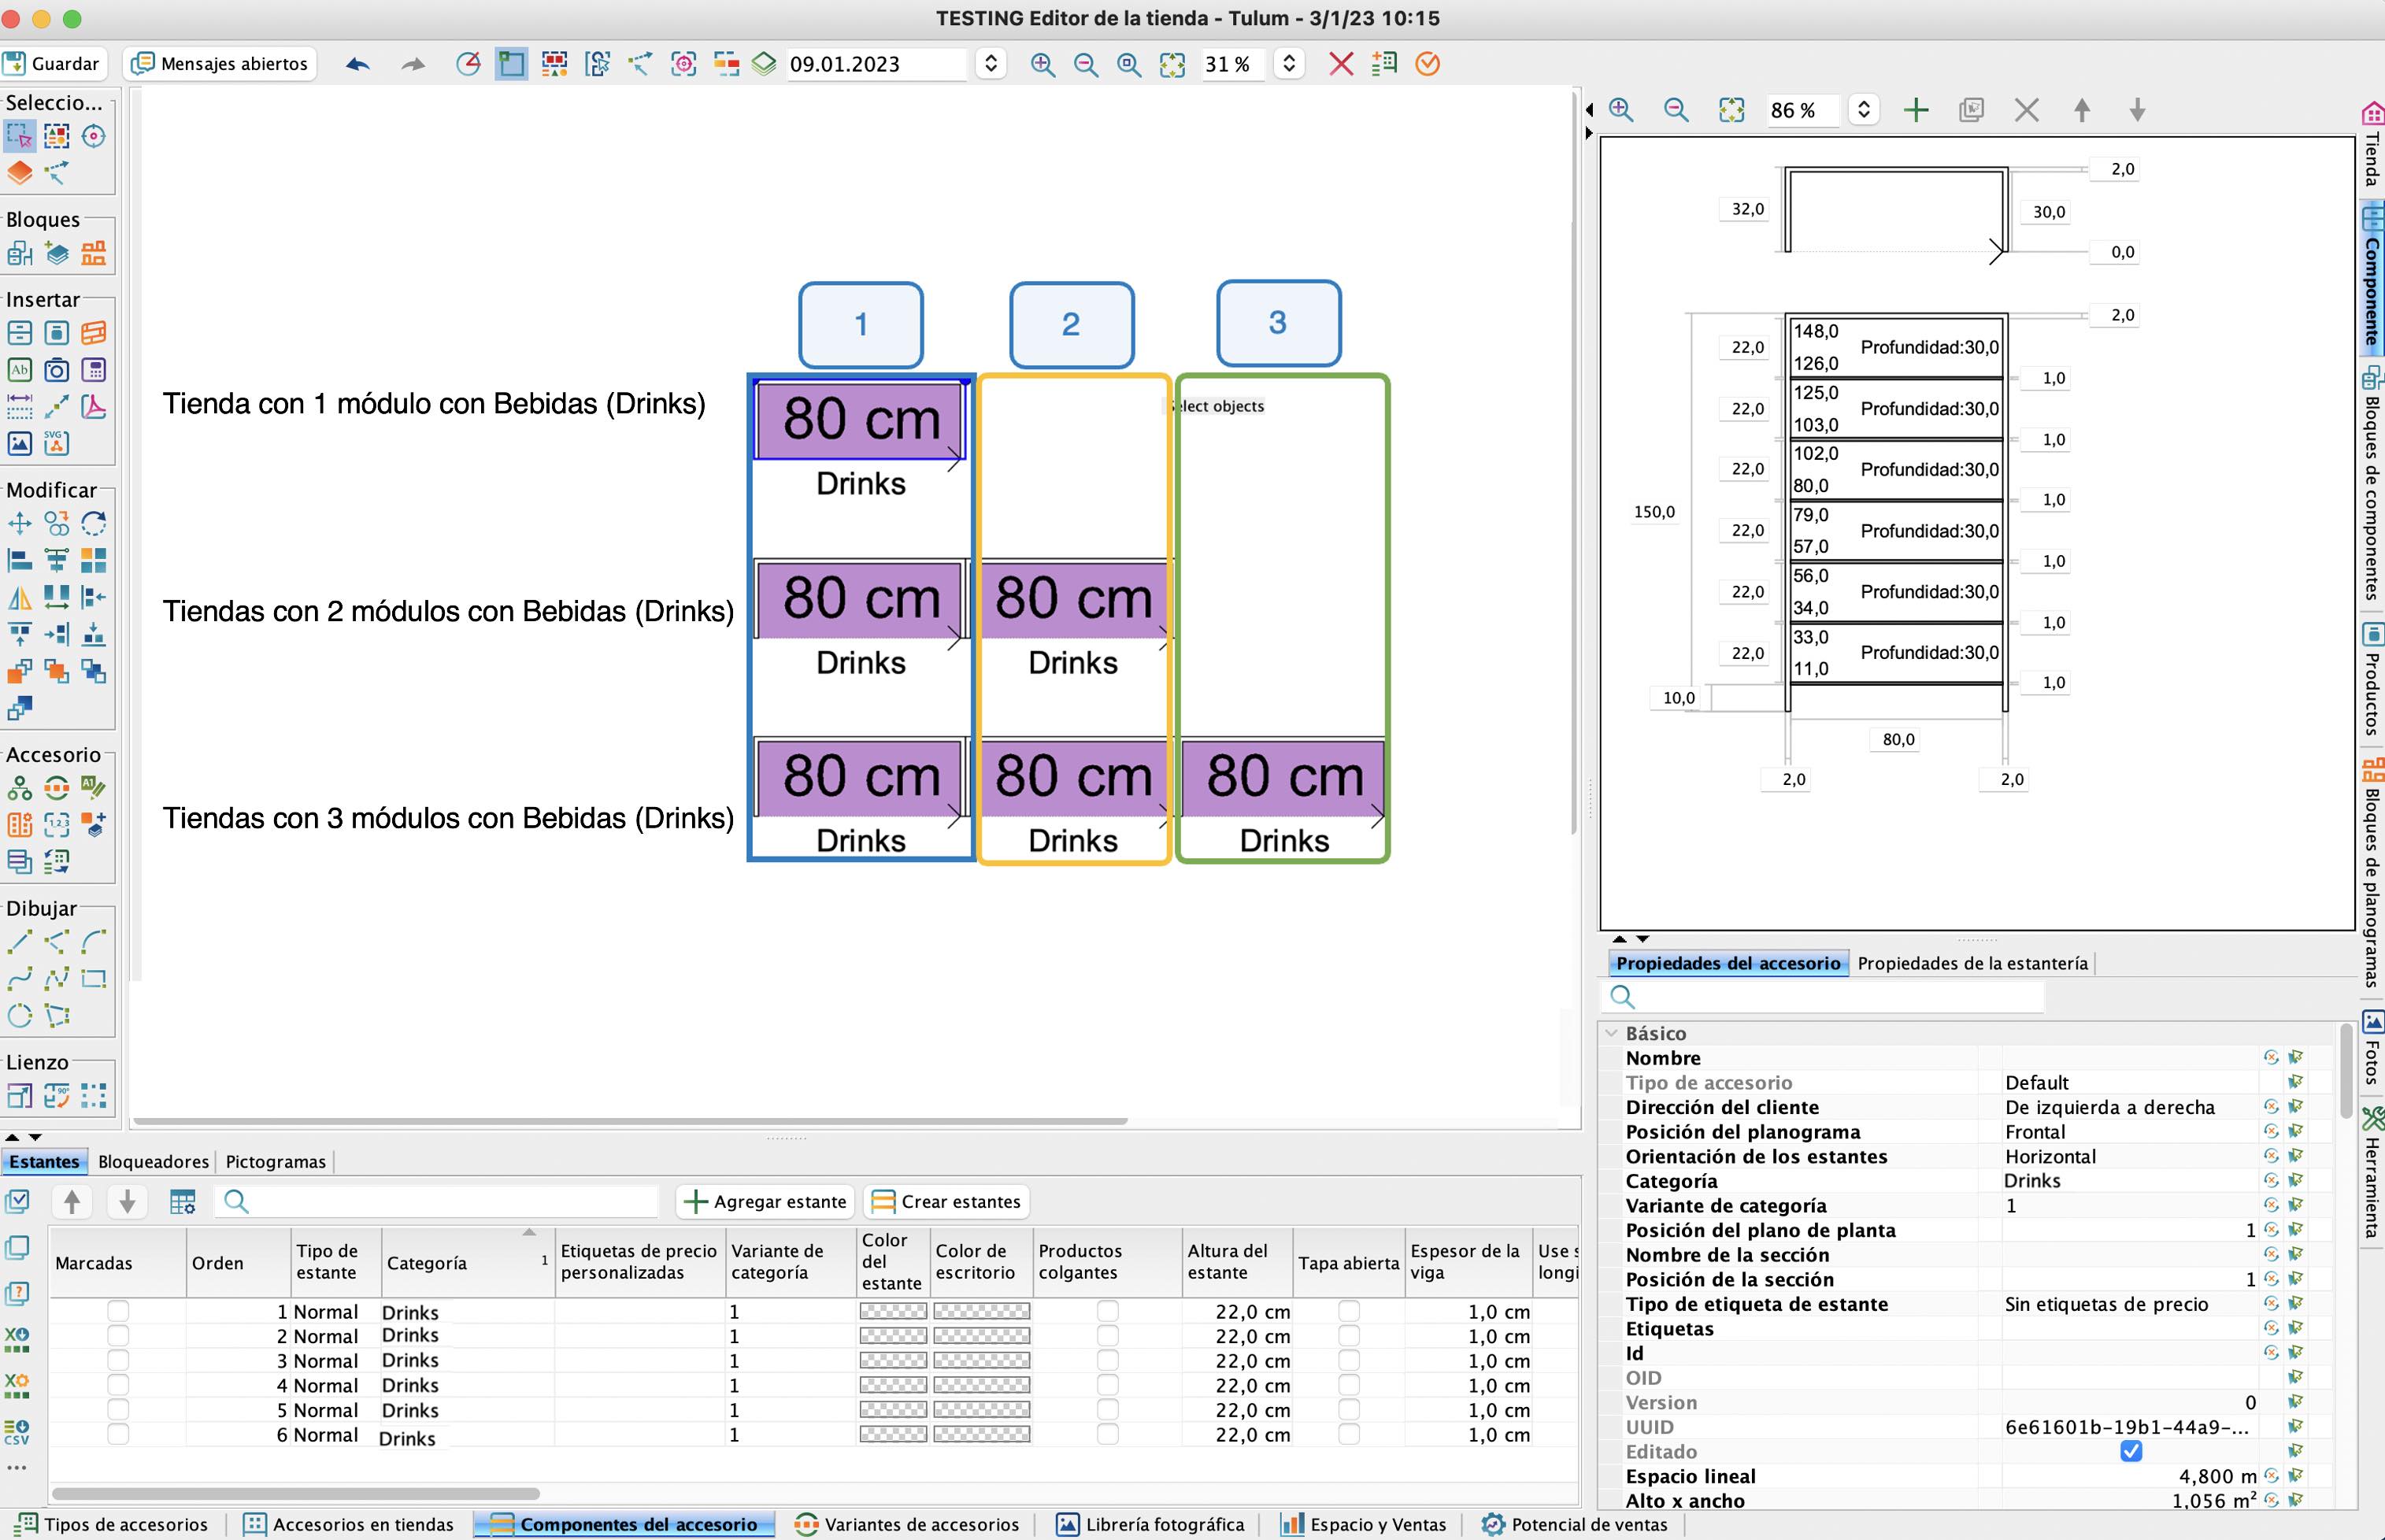The width and height of the screenshot is (2385, 1540).
Task: Check Marcadas box for row 1
Action: [118, 1311]
